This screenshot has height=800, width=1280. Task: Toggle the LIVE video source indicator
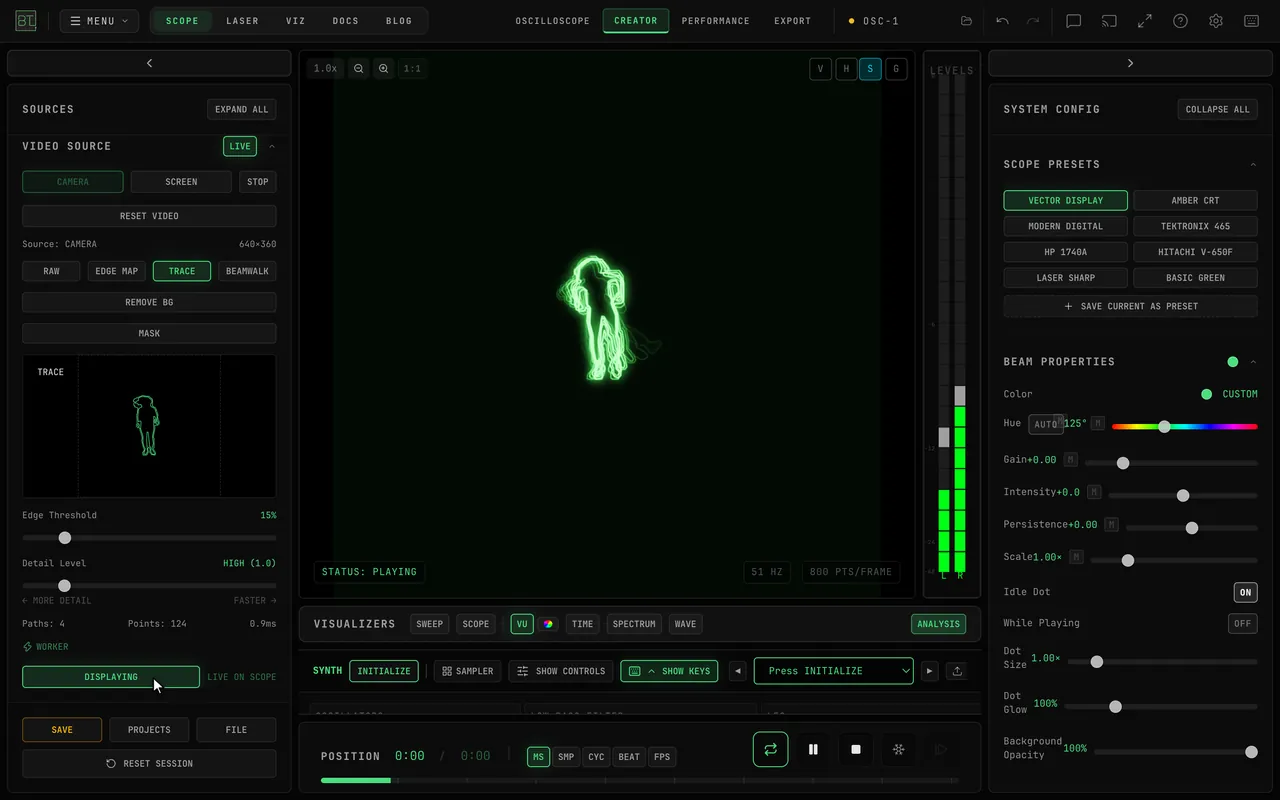click(x=240, y=146)
